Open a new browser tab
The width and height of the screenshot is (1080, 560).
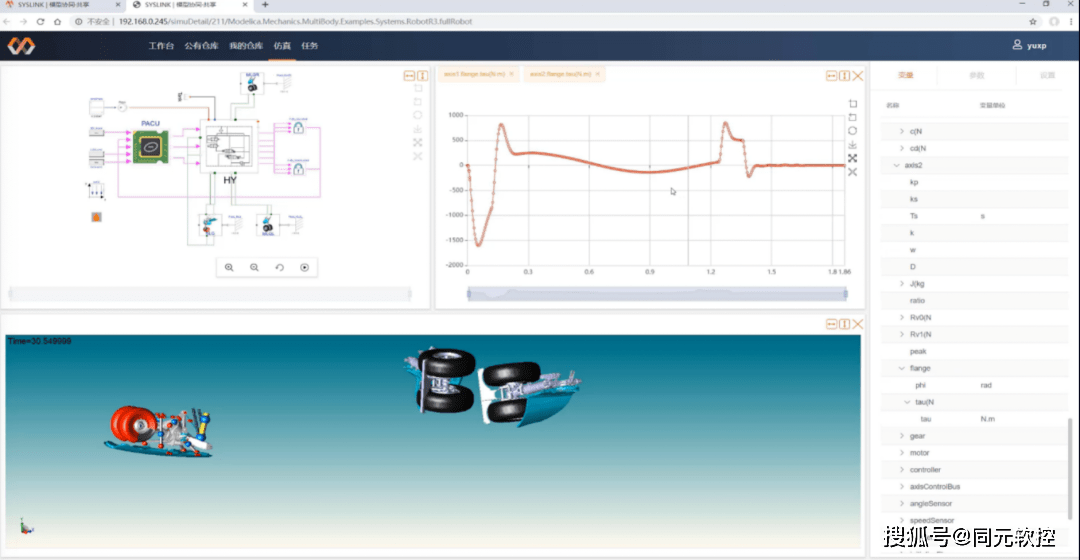tap(265, 5)
